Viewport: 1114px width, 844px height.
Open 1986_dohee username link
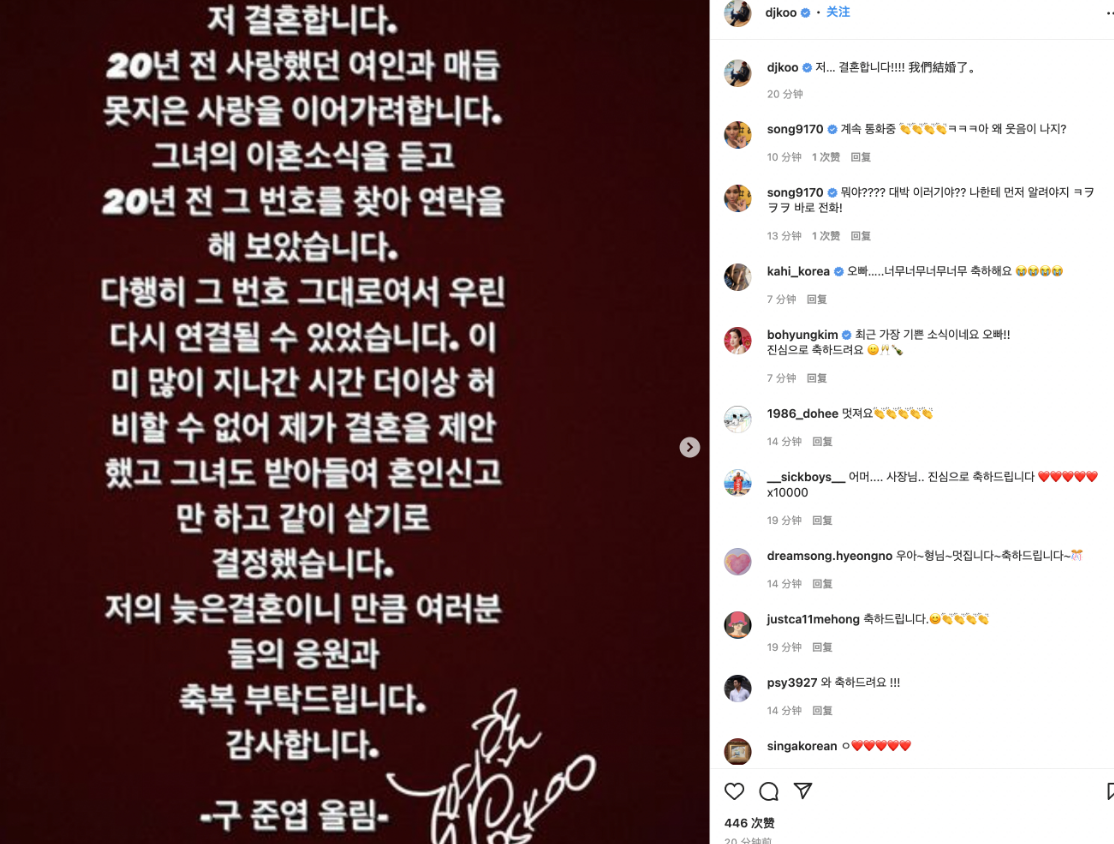tap(802, 413)
